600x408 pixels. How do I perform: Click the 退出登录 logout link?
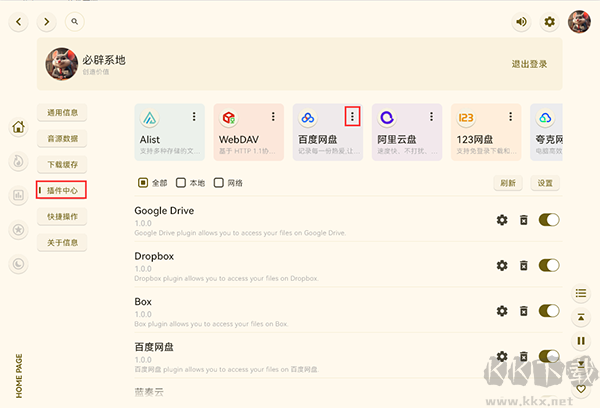[529, 64]
